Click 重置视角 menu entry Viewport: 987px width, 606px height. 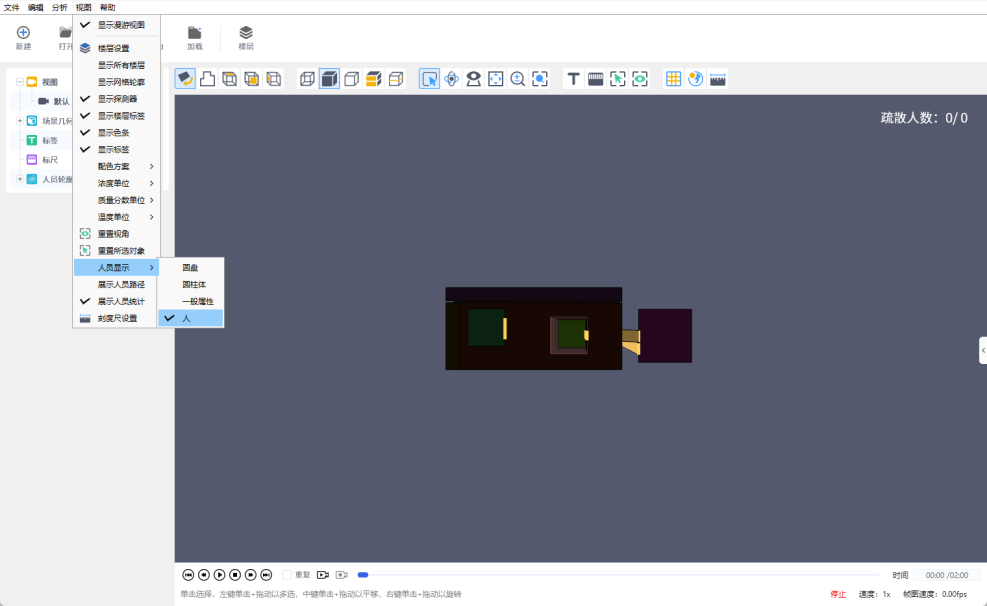point(116,234)
